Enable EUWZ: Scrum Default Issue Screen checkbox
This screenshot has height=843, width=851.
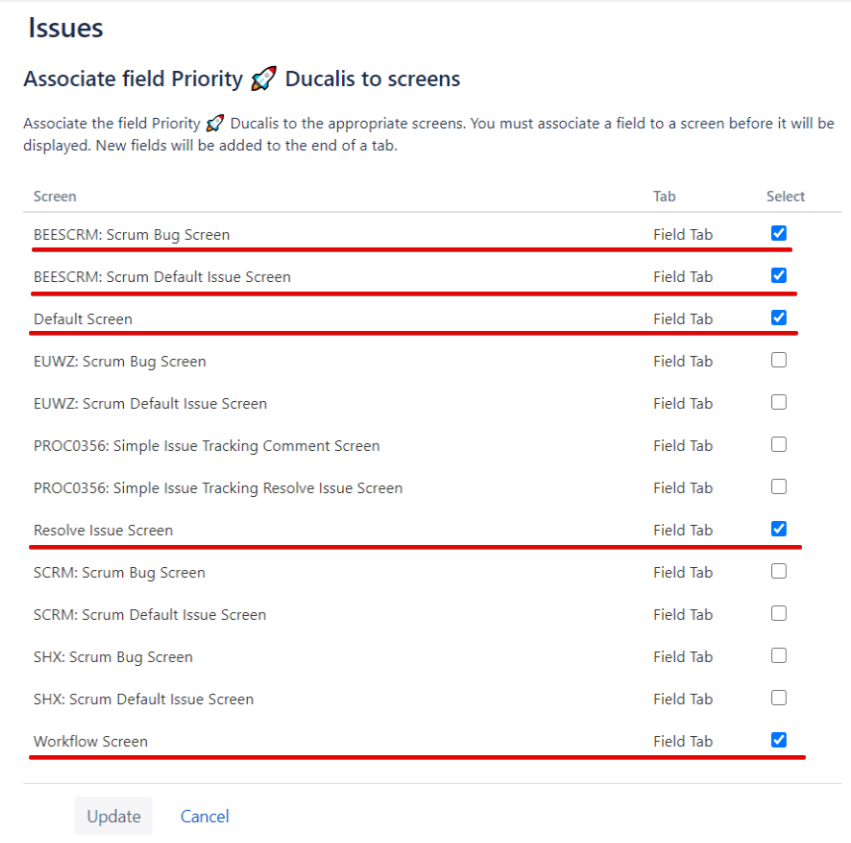click(x=779, y=402)
